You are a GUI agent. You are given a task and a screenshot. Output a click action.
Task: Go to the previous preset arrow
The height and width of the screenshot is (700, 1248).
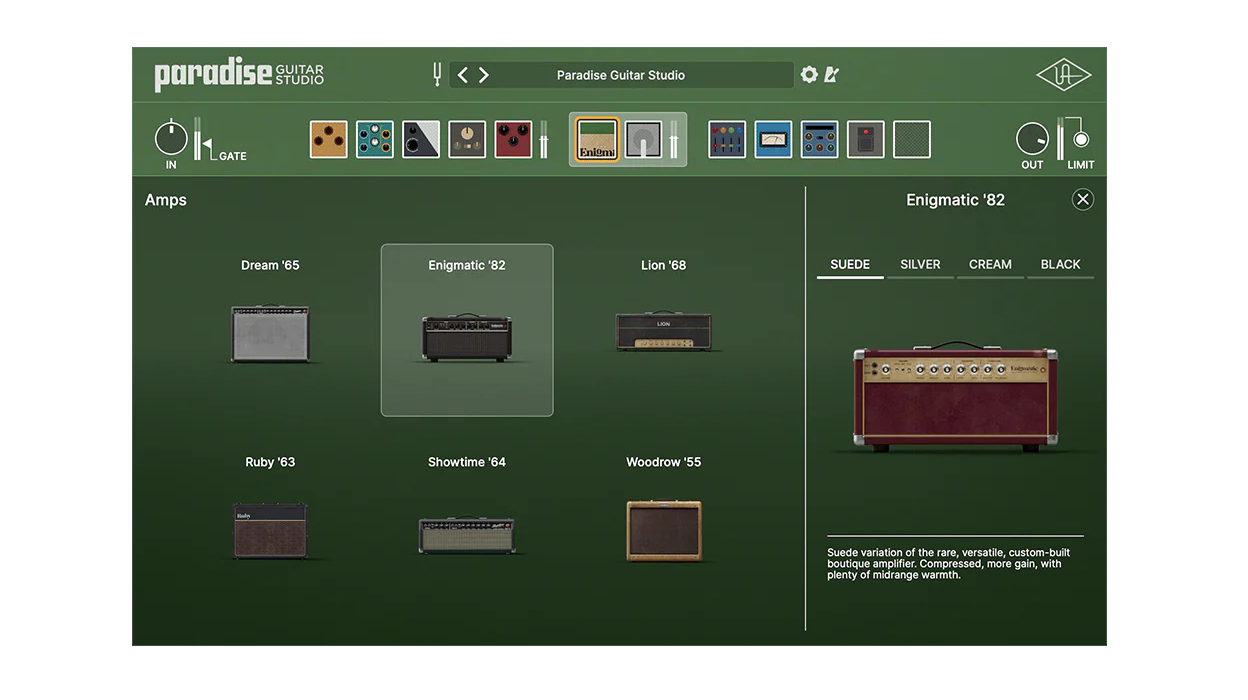463,75
